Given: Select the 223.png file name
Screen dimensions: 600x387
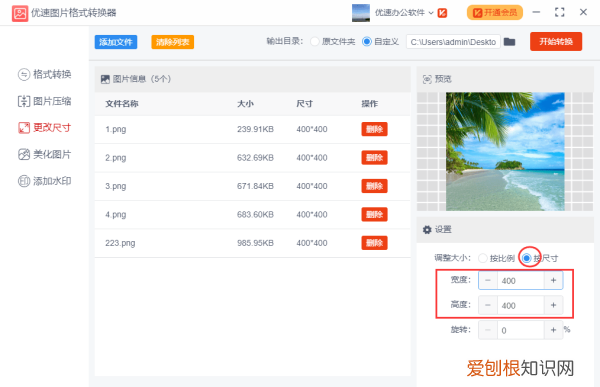Looking at the screenshot, I should click(120, 243).
